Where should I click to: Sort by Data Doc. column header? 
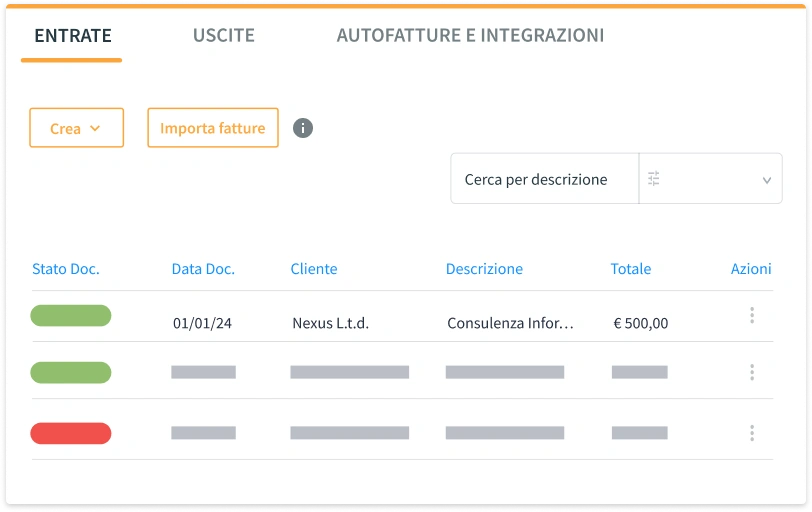[x=203, y=269]
